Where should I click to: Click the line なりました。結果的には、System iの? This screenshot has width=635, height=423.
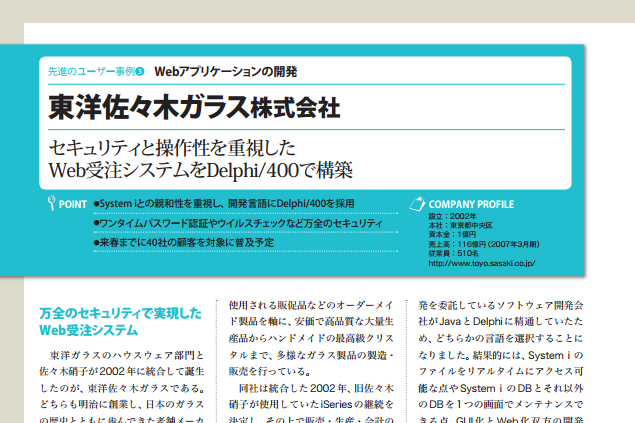(501, 355)
